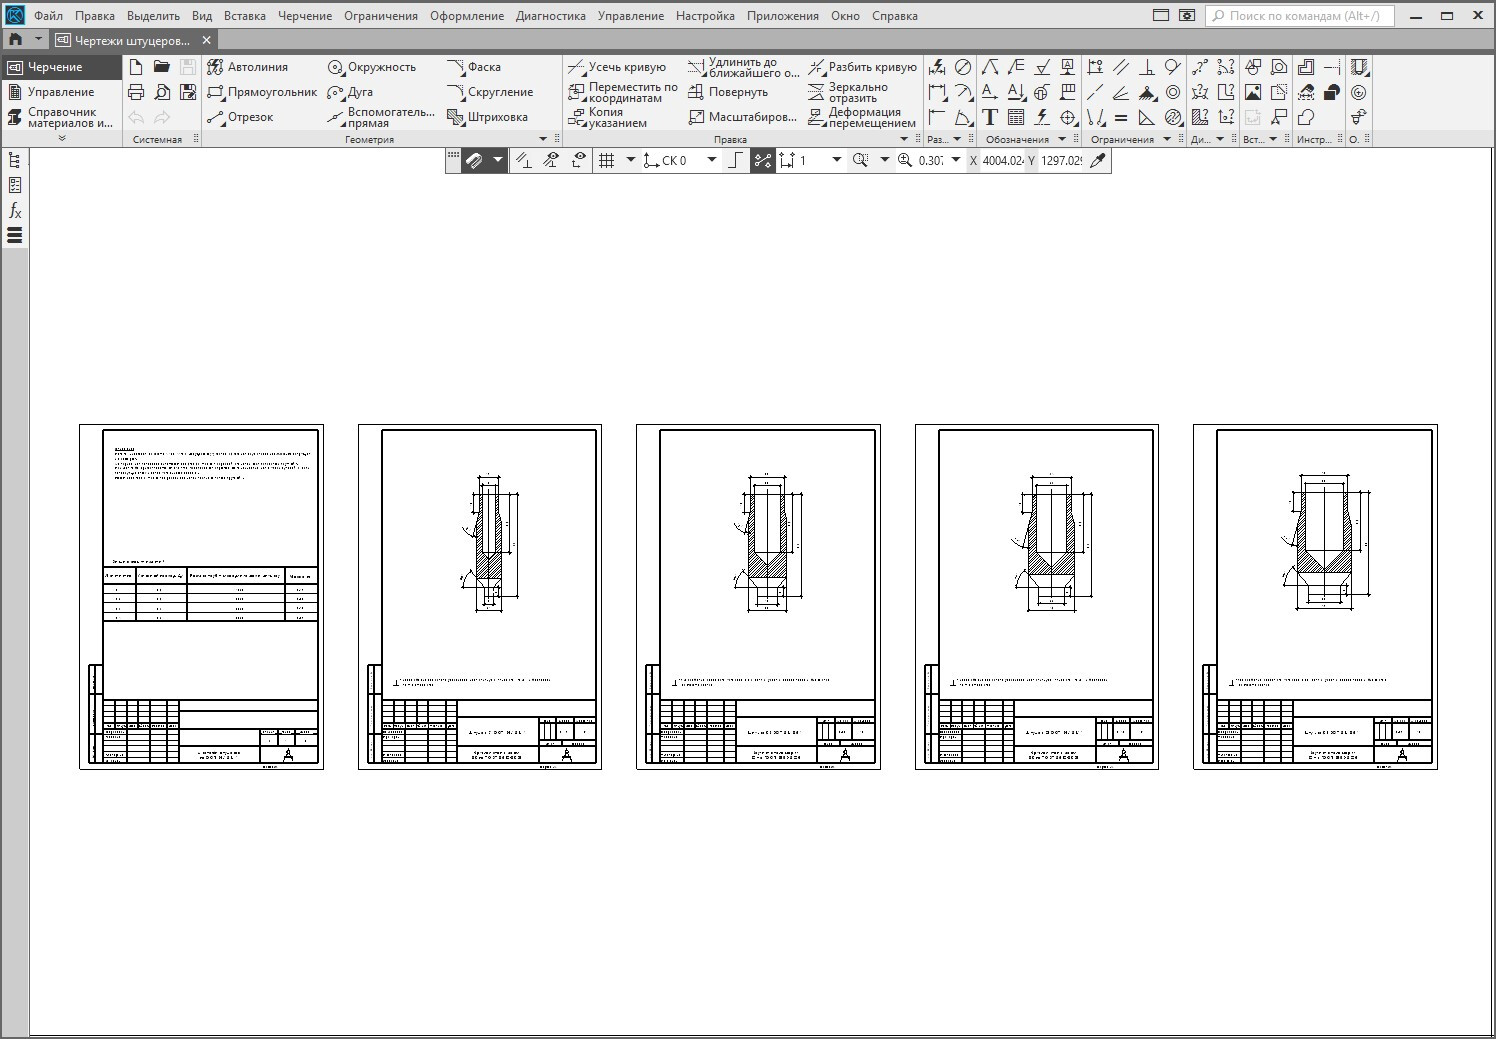Click the print icon in Системная panel
The image size is (1496, 1039).
point(136,92)
